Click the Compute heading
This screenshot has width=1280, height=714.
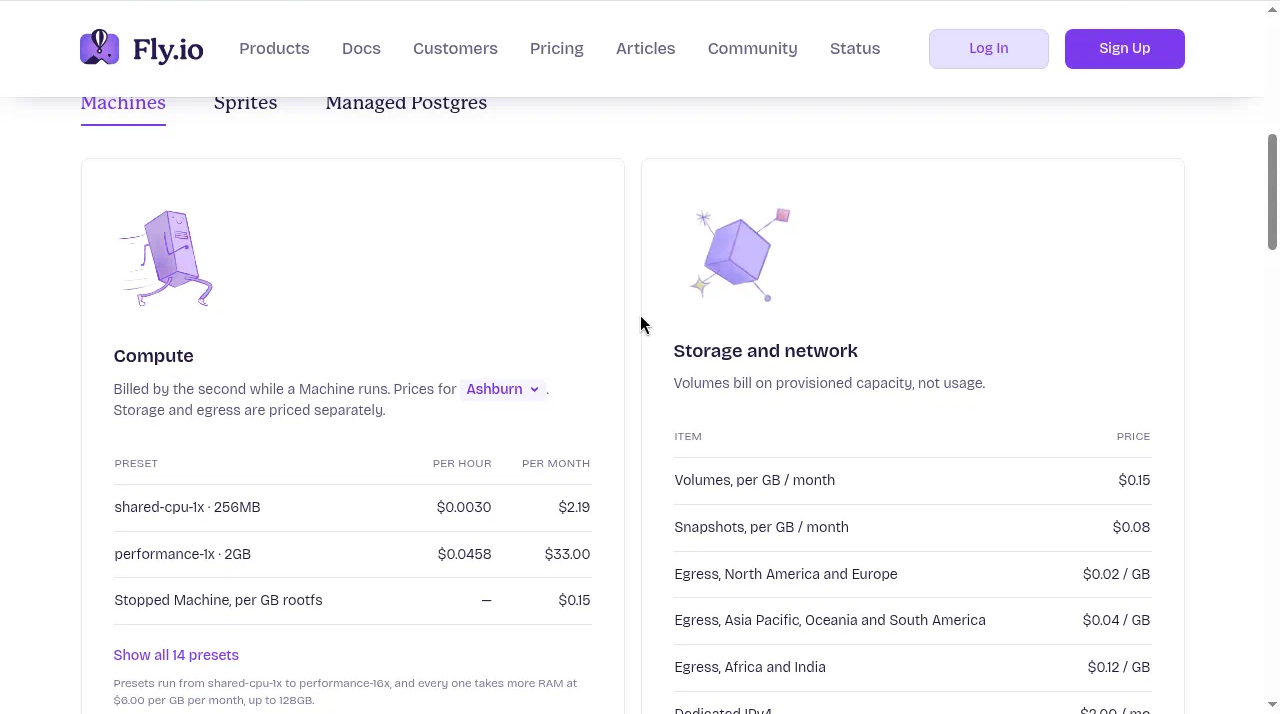point(153,356)
